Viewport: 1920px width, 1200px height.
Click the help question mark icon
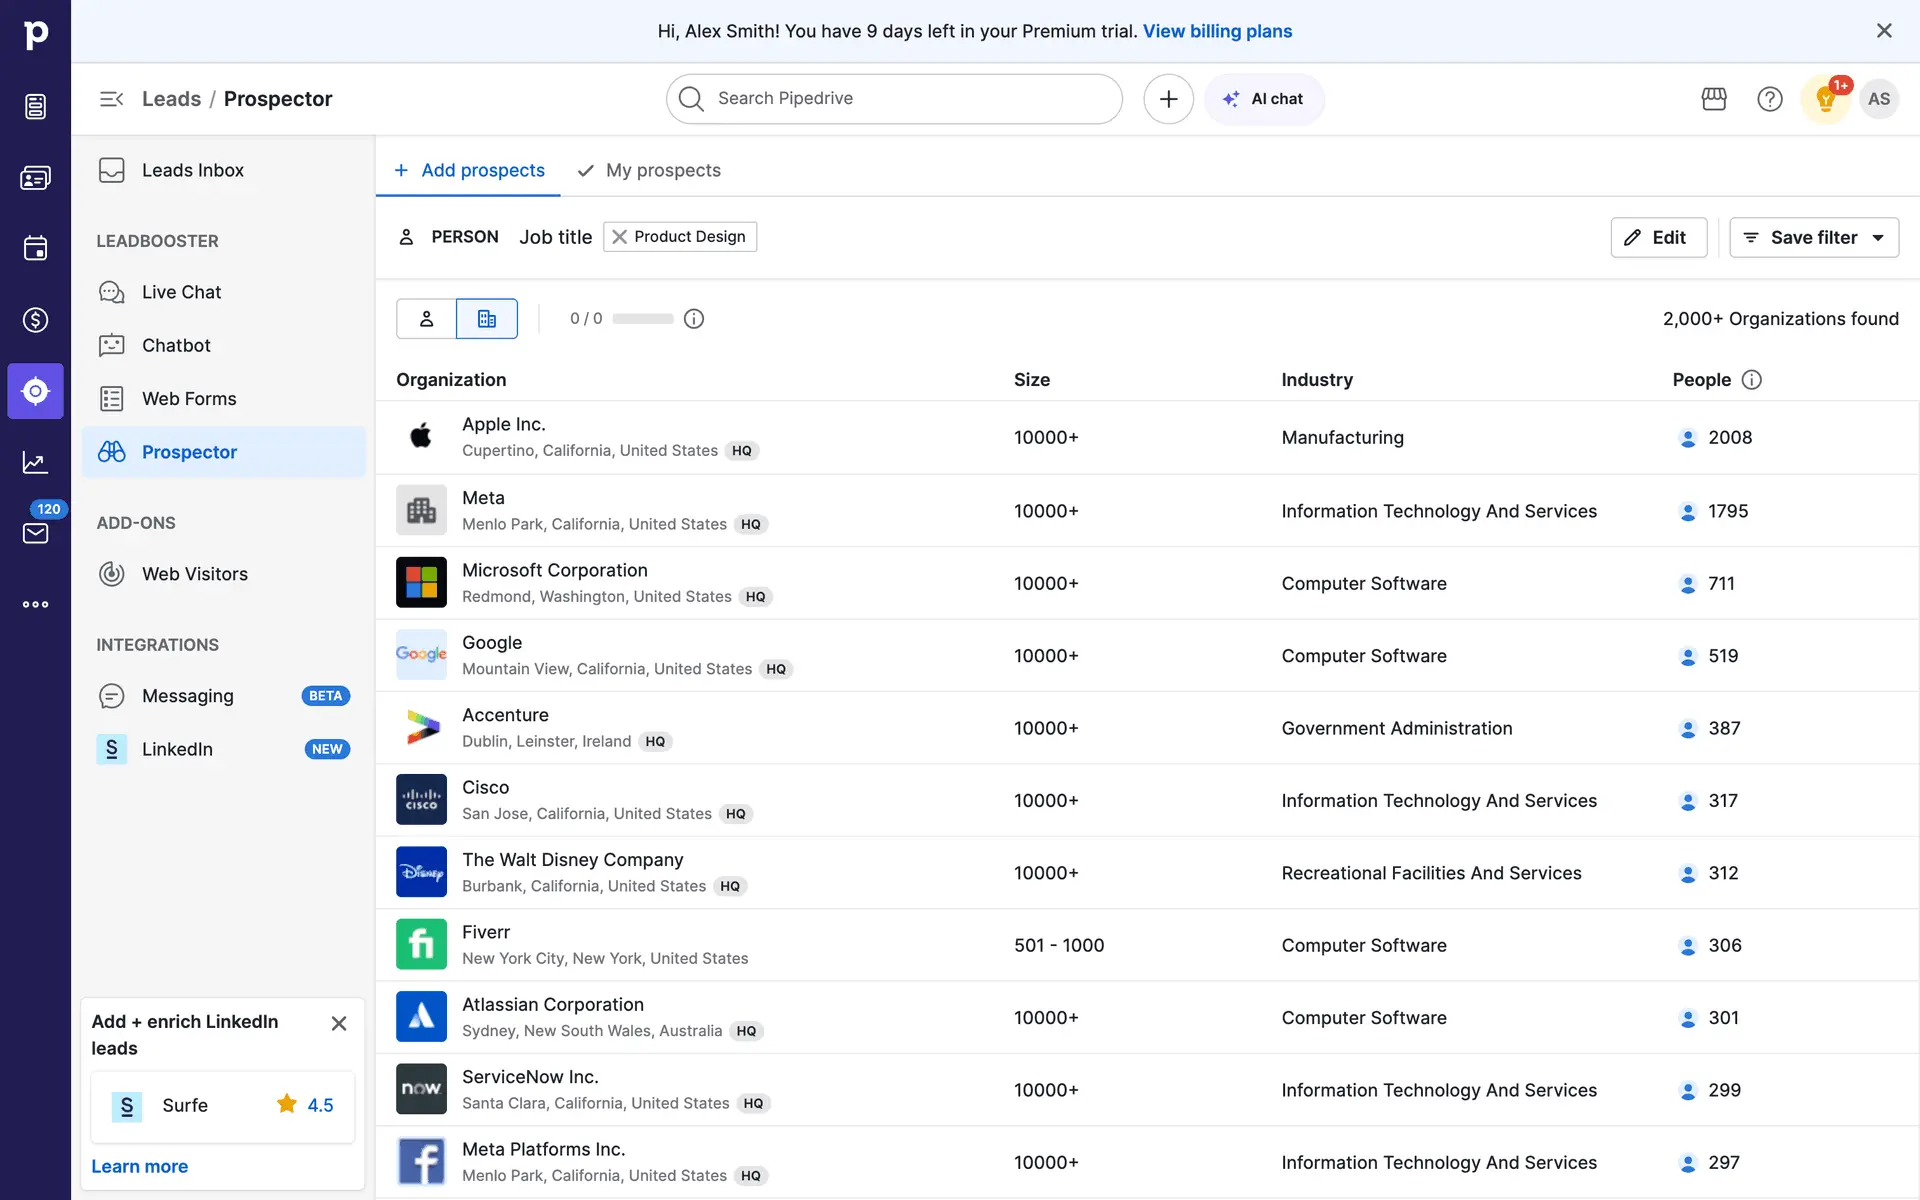point(1769,99)
